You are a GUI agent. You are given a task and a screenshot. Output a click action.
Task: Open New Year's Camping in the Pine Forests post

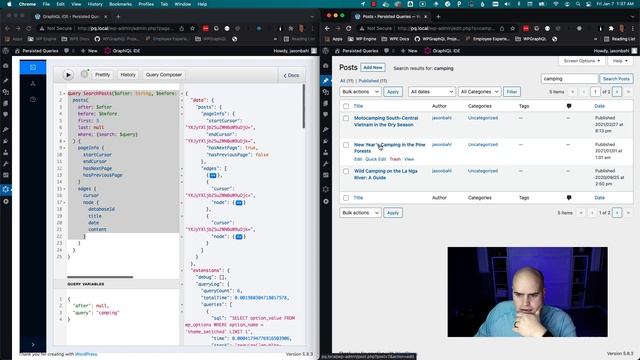[x=389, y=148]
